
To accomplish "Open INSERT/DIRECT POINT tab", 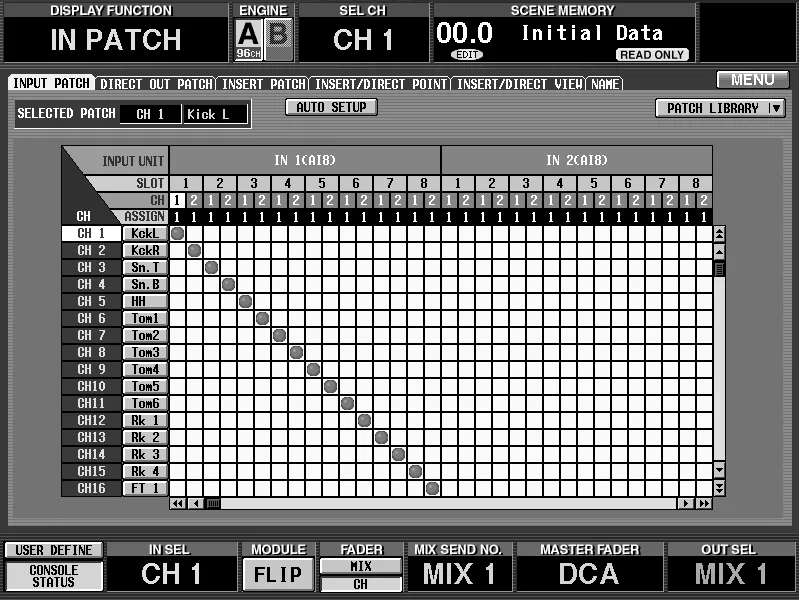I will pos(381,84).
